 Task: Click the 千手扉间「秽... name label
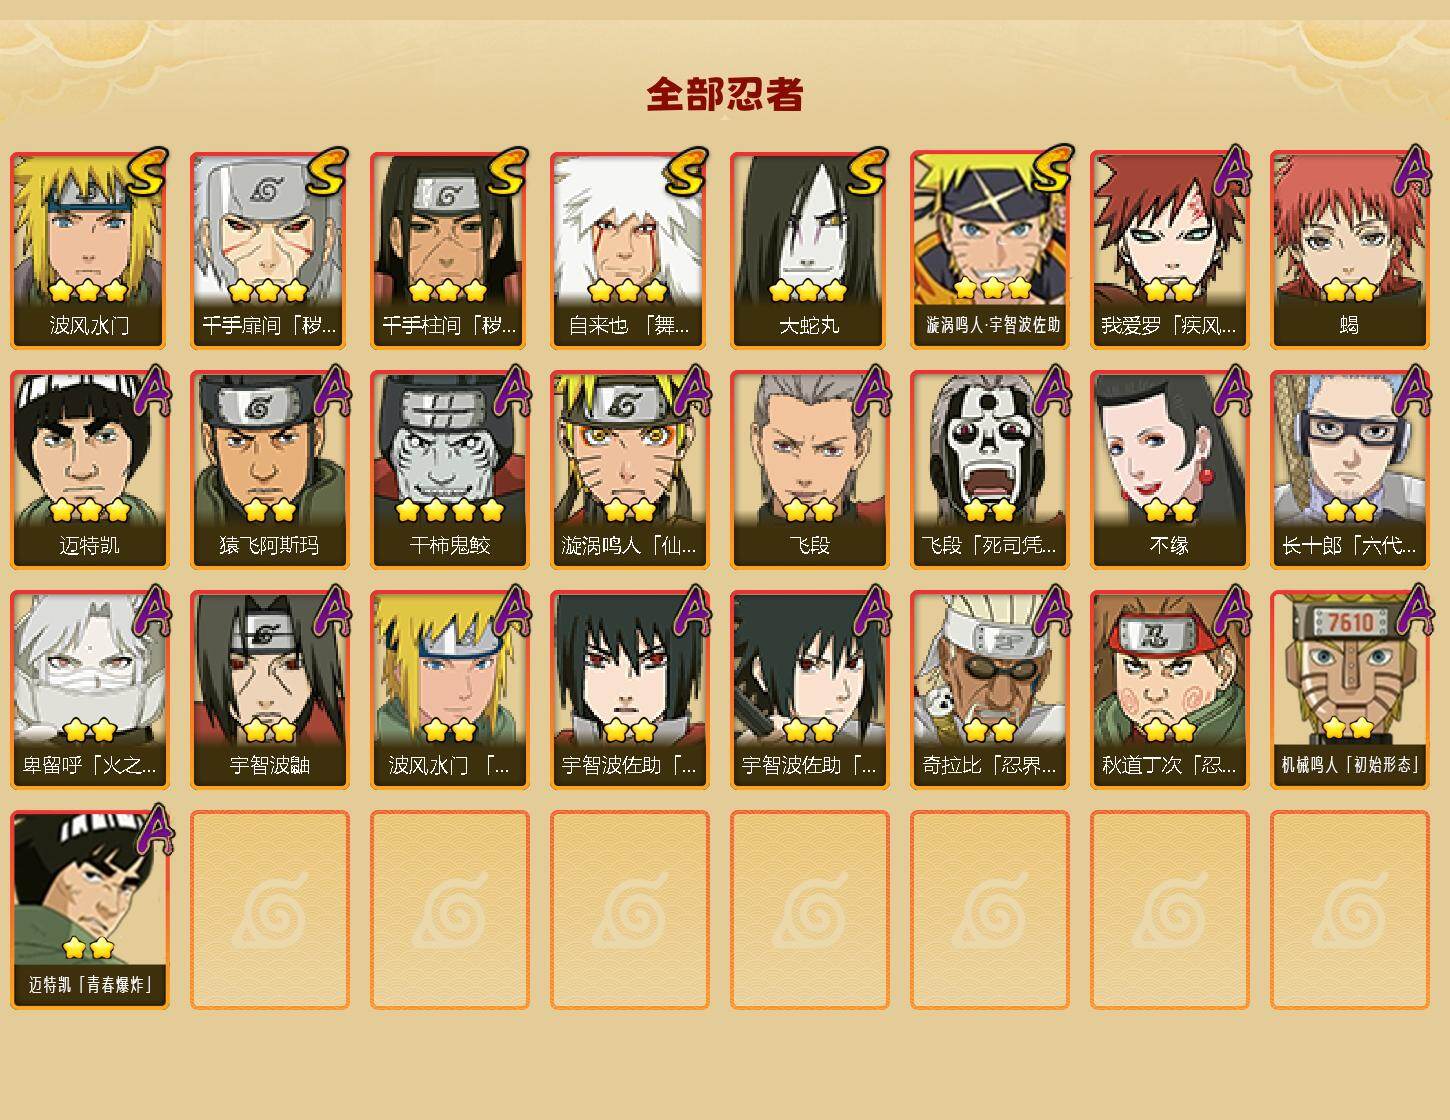(270, 326)
